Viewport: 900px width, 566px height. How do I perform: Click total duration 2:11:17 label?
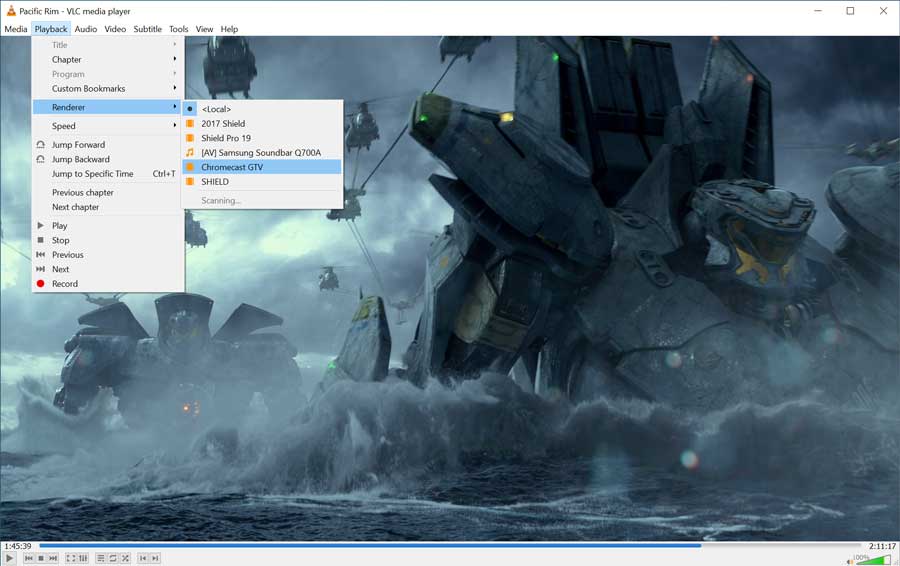(x=882, y=546)
